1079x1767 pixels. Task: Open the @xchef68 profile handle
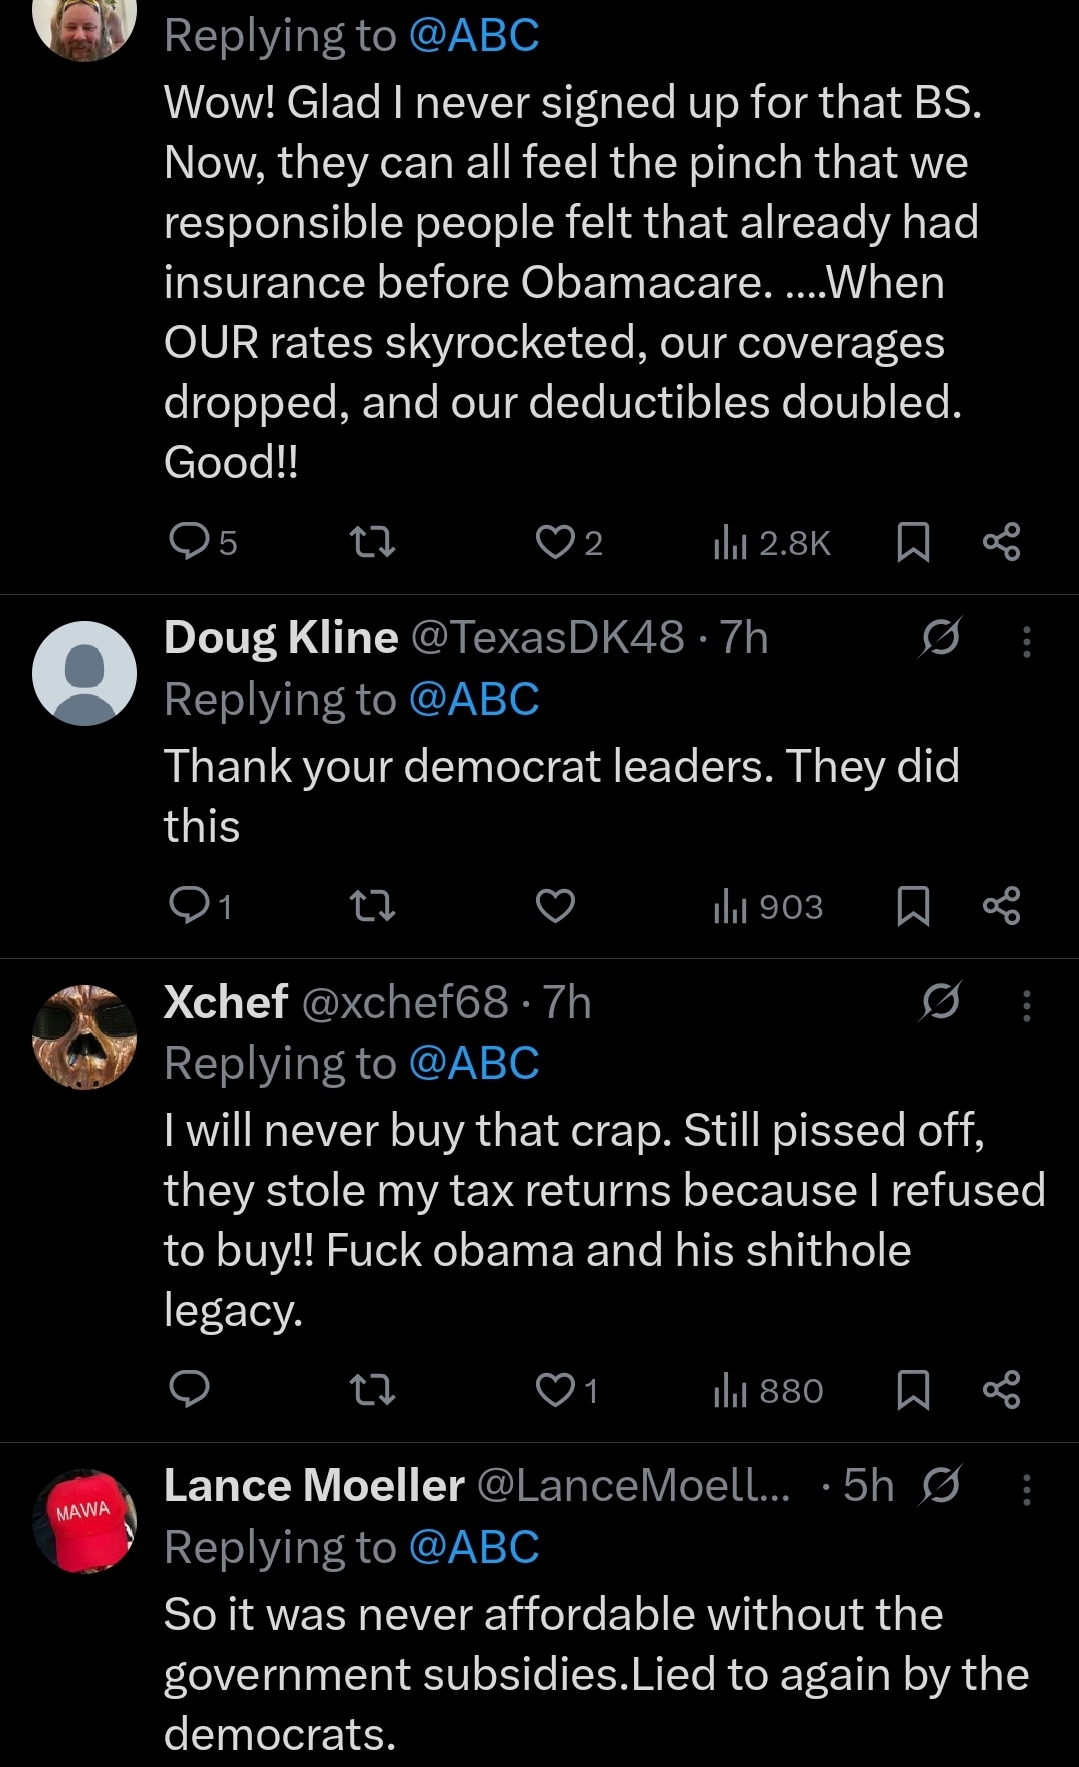coord(405,1002)
